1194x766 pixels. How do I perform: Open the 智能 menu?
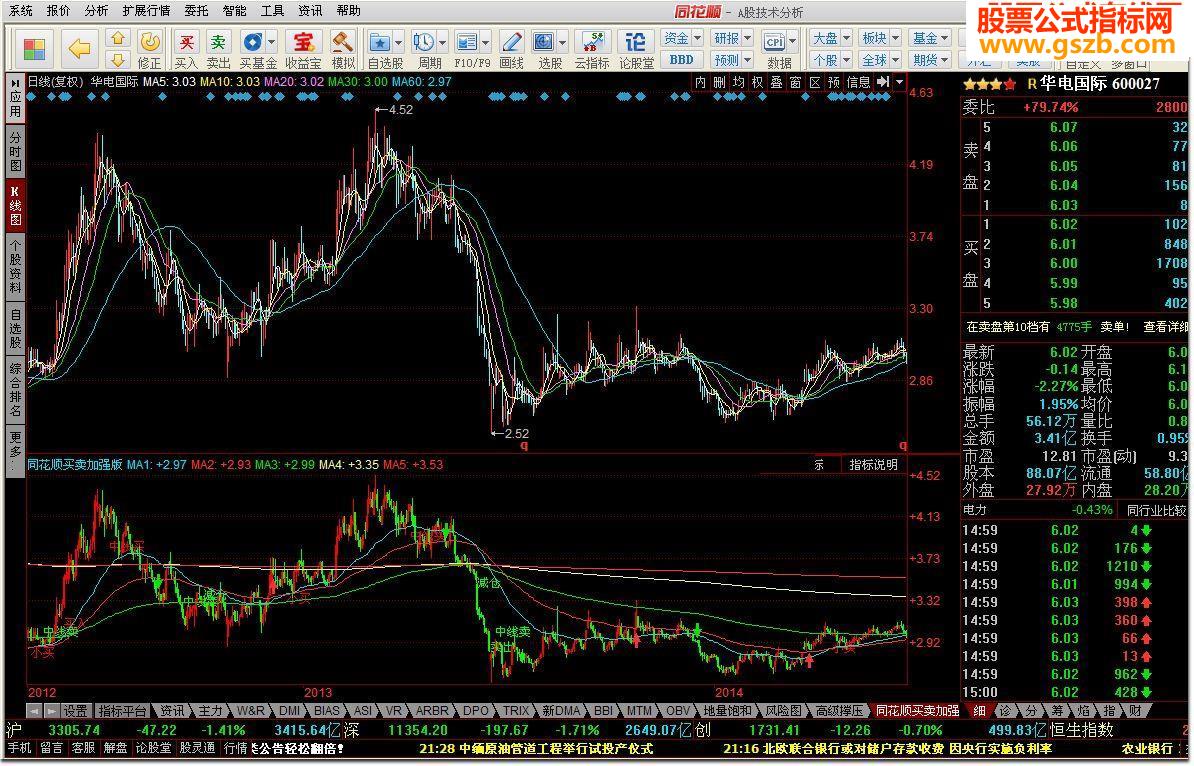[x=234, y=11]
